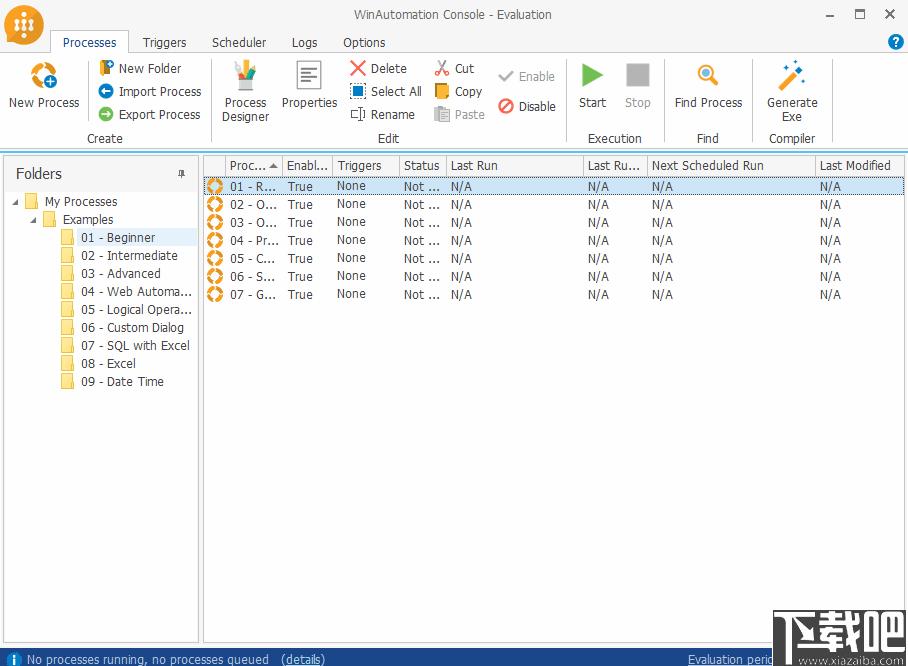Click the process icon of row 04 - Pr...
Screen dimensions: 908x666
point(215,240)
